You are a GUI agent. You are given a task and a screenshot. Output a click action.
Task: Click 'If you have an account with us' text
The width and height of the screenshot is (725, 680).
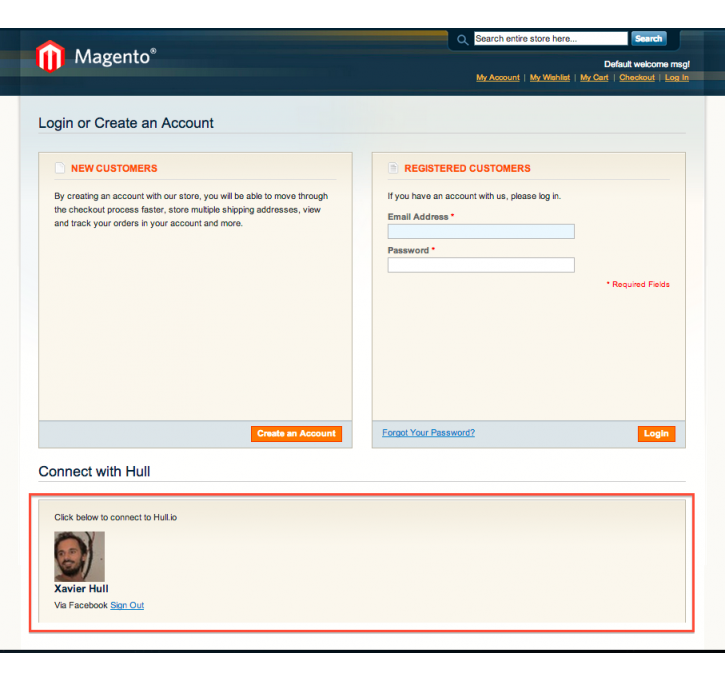point(474,196)
